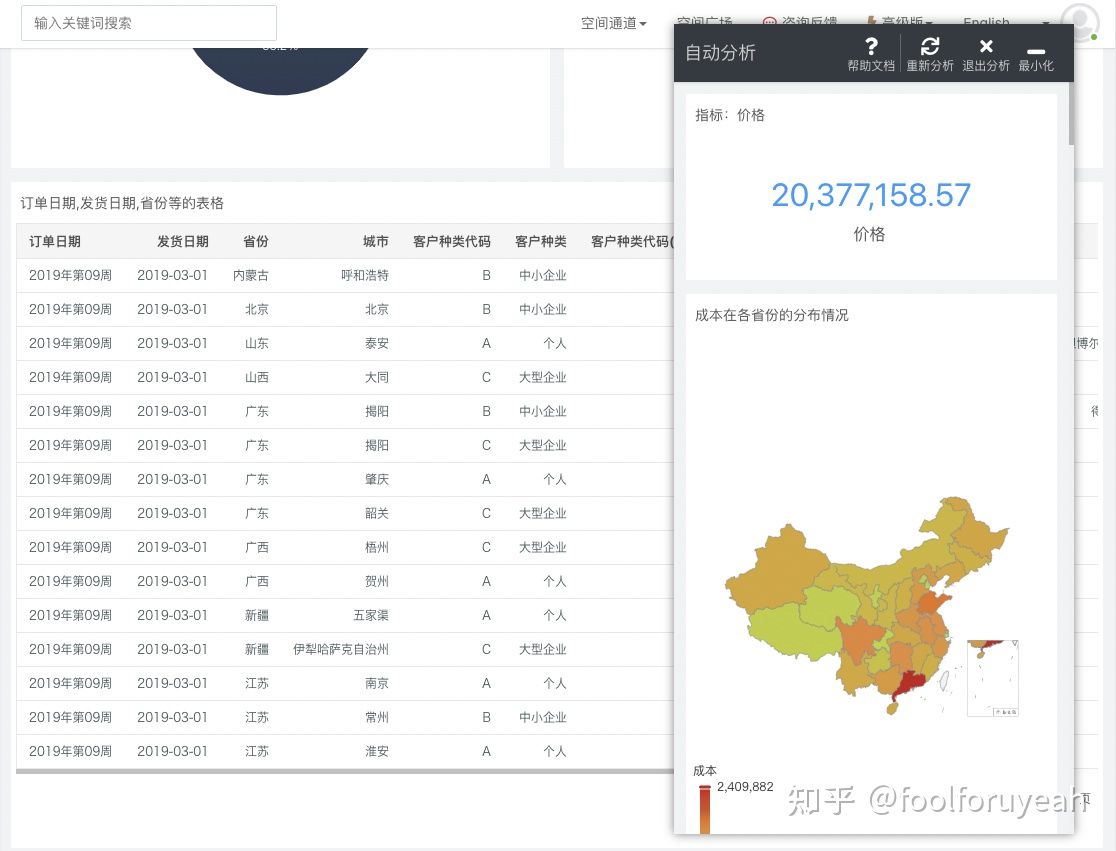Click the South China Sea inset map
The width and height of the screenshot is (1116, 851).
click(993, 678)
